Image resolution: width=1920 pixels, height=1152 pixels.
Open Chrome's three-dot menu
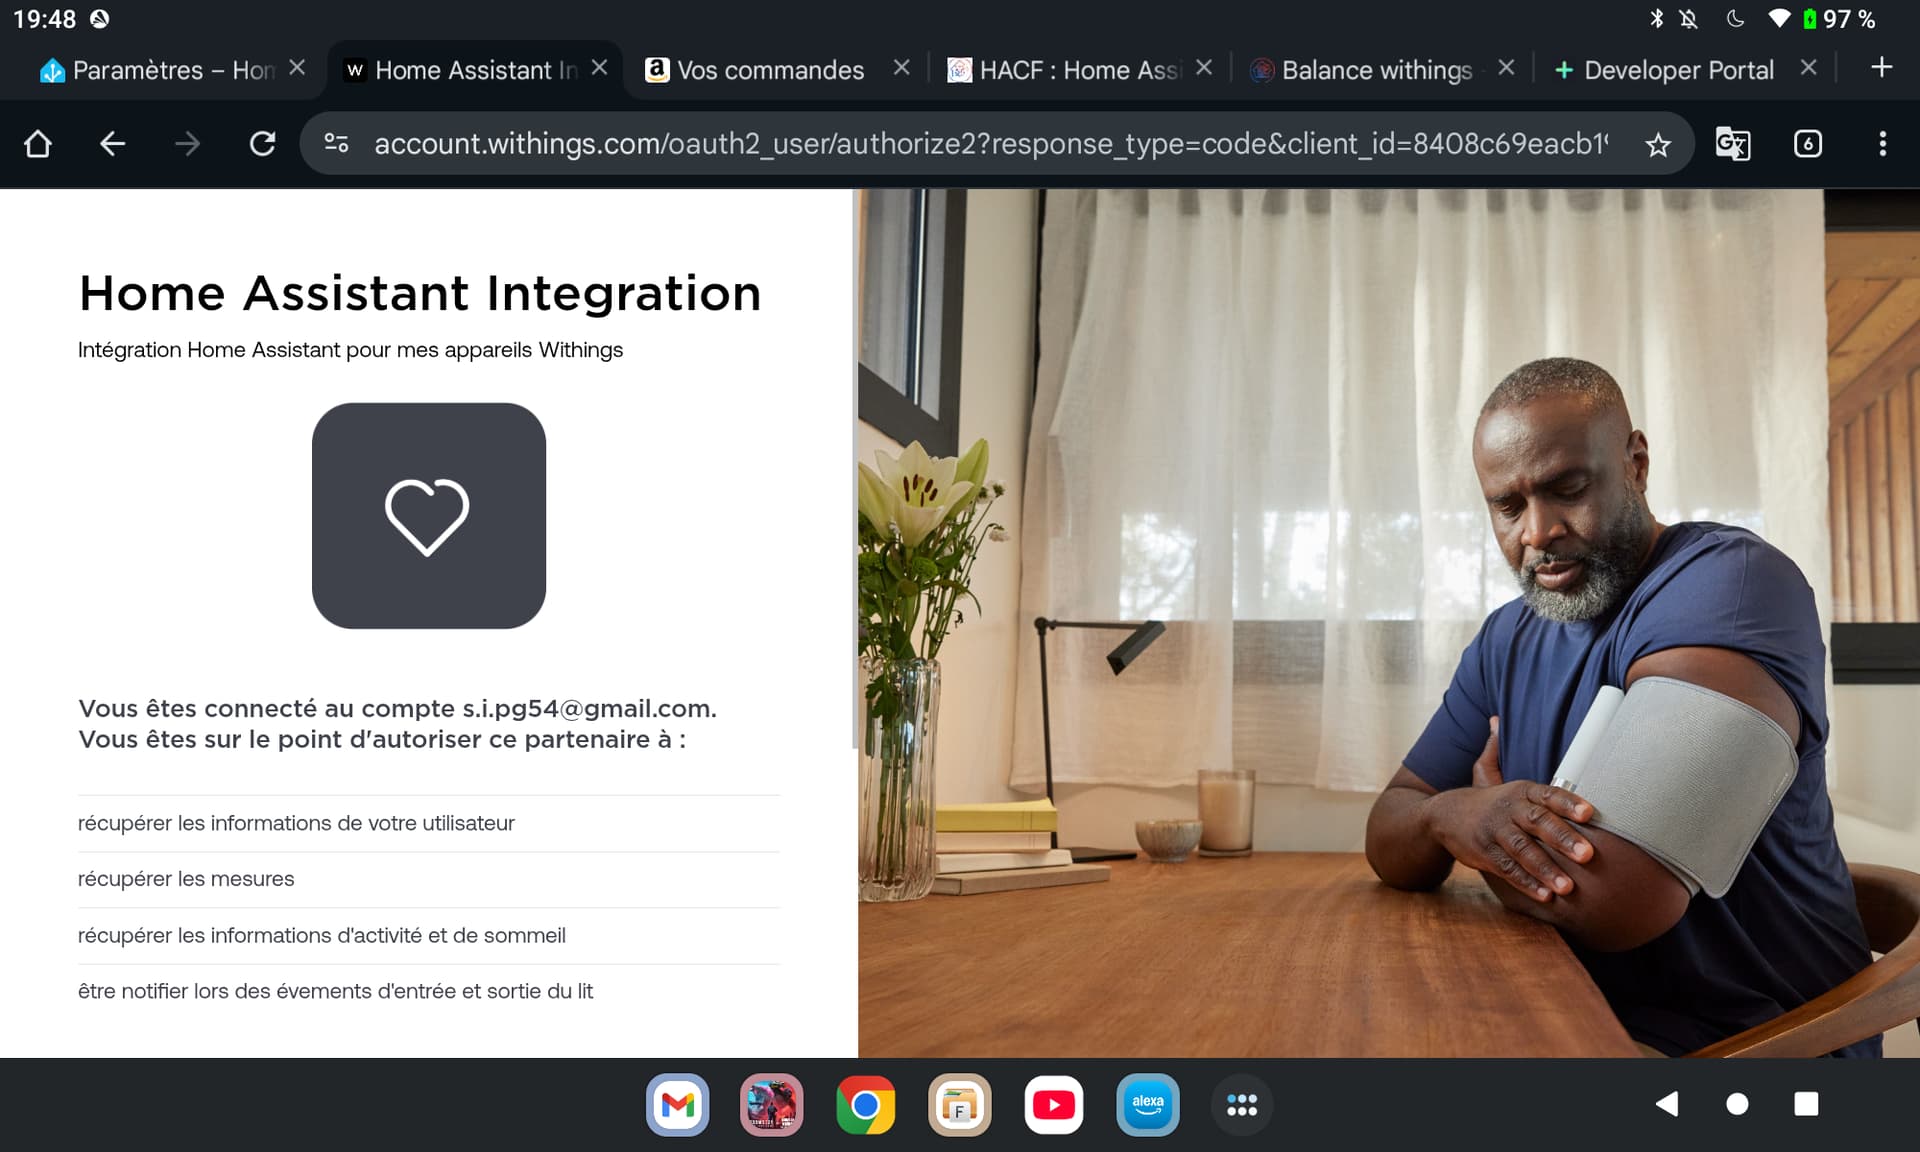coord(1882,144)
